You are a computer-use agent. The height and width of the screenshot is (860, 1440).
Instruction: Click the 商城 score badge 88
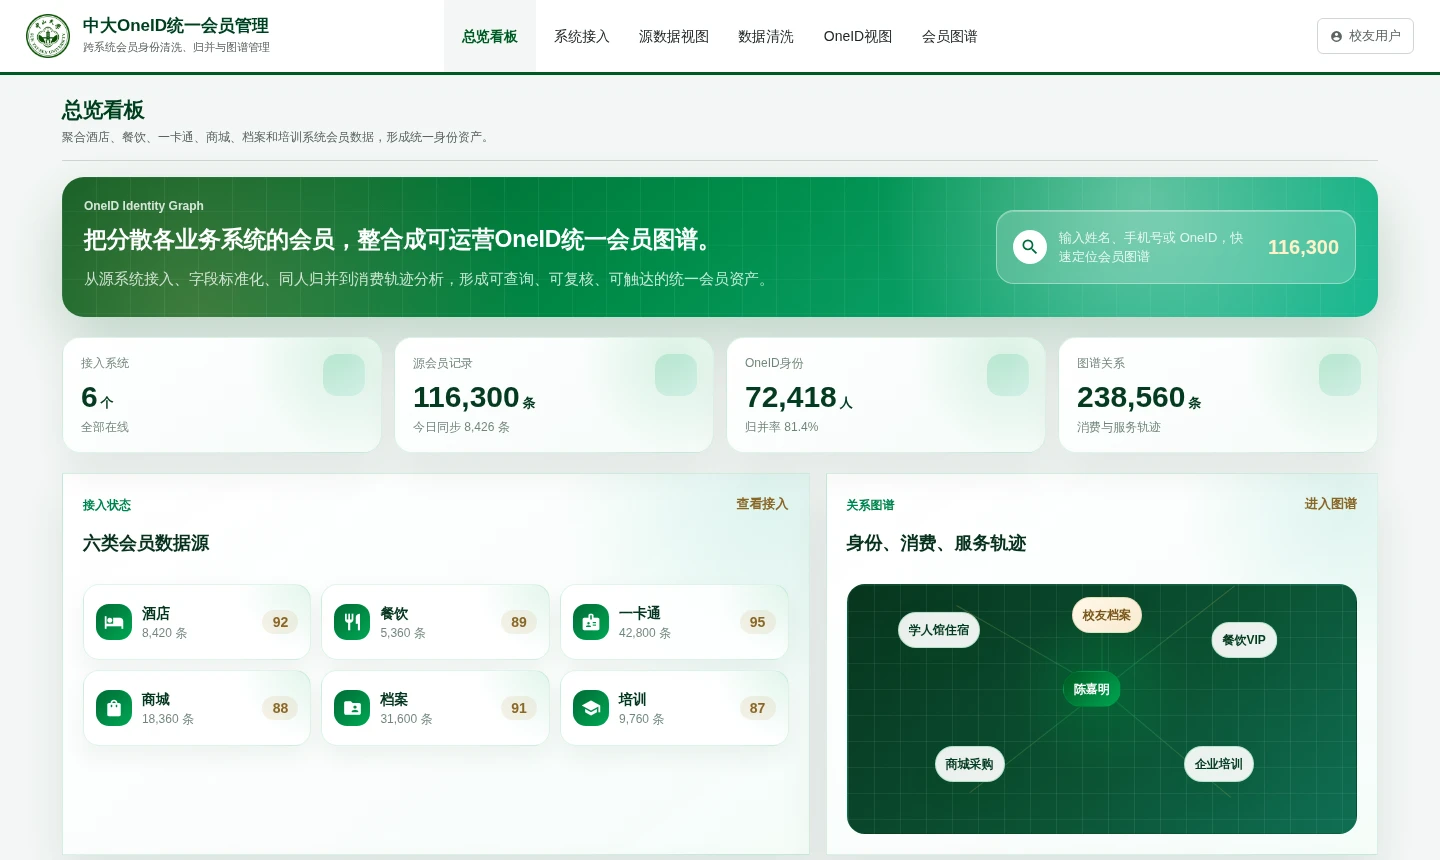tap(280, 708)
